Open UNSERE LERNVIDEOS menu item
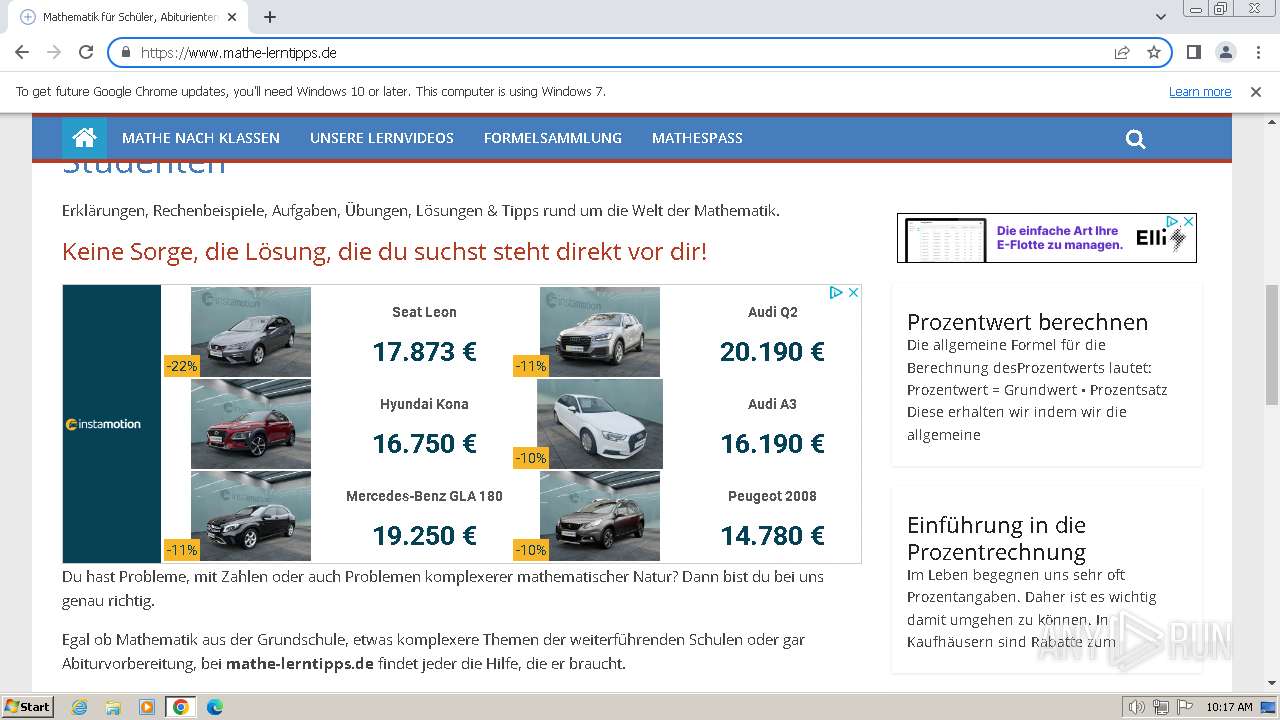 click(382, 138)
